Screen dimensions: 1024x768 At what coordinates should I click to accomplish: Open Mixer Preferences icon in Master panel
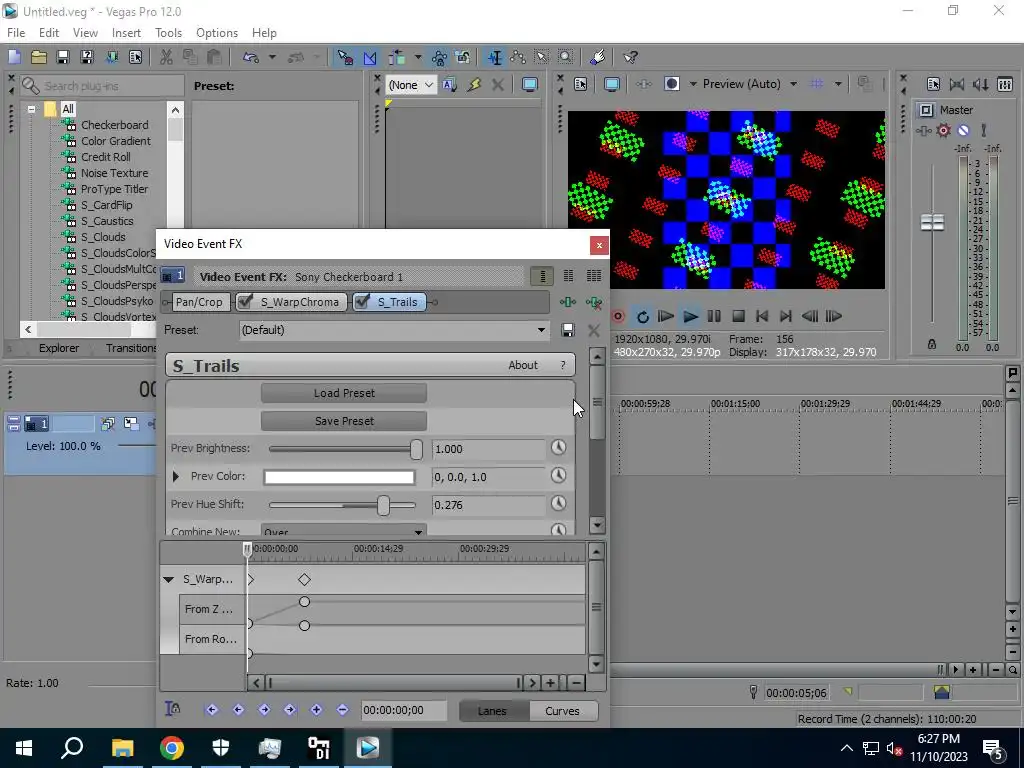933,84
